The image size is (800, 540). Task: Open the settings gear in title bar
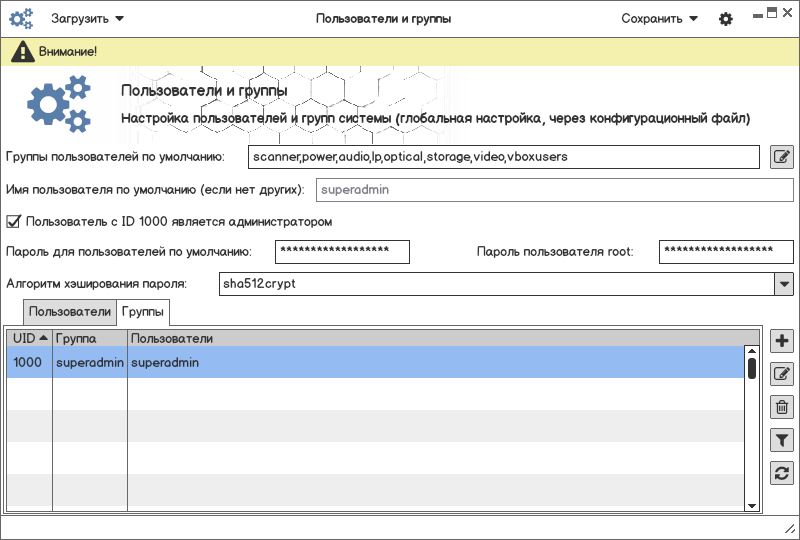tap(726, 19)
